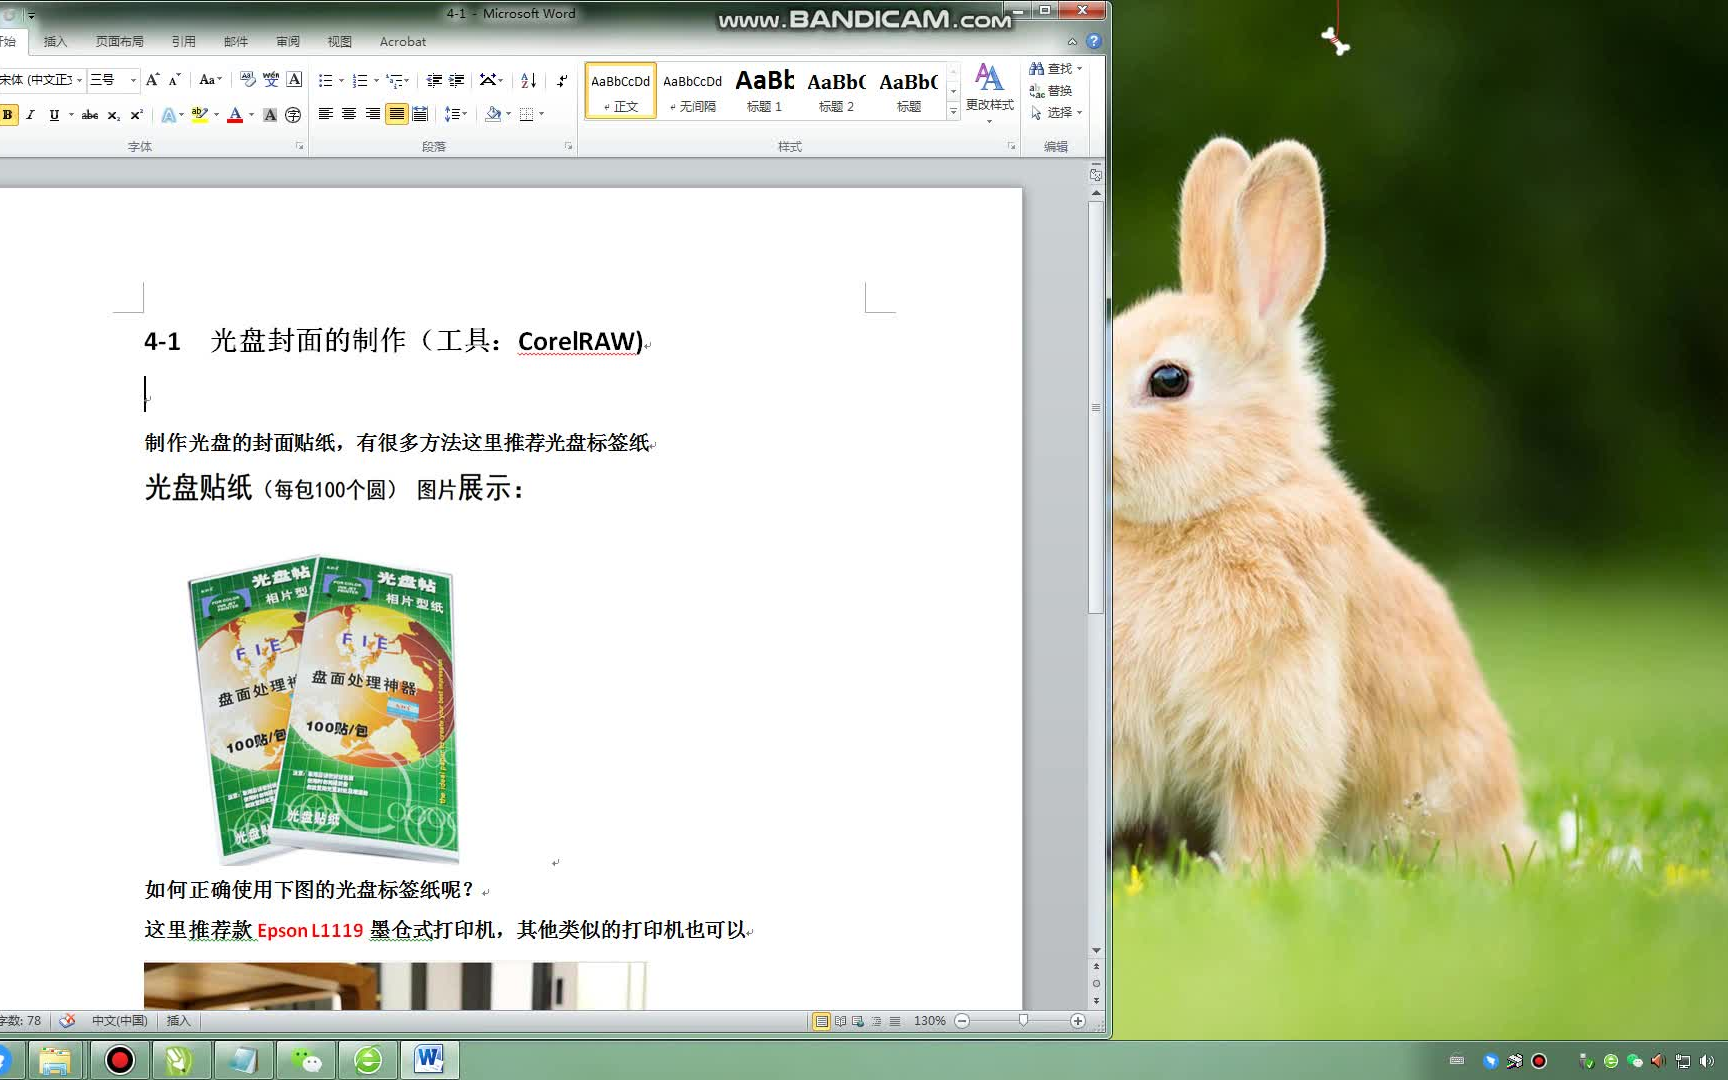Click the Phonetic Guide wén icon

[x=271, y=80]
